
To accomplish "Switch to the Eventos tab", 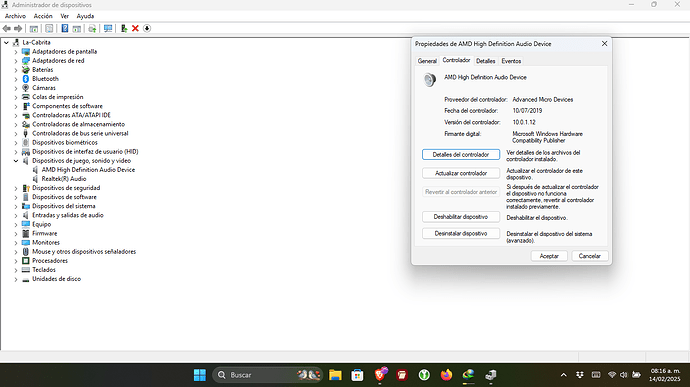I will [x=511, y=61].
